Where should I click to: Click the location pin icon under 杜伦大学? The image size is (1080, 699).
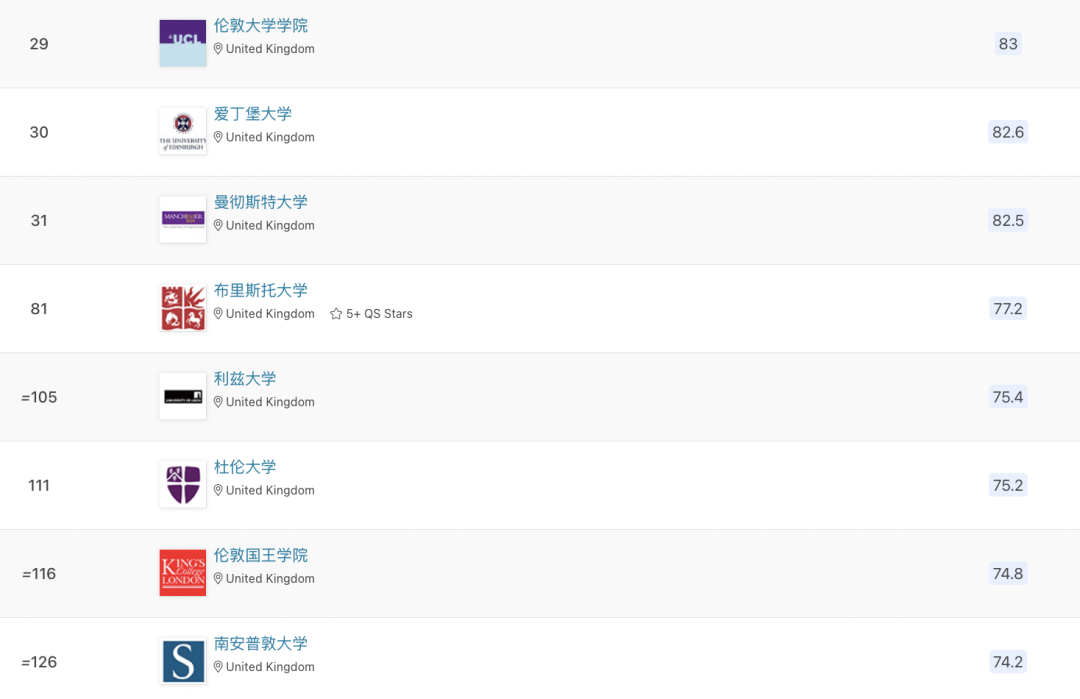[218, 490]
